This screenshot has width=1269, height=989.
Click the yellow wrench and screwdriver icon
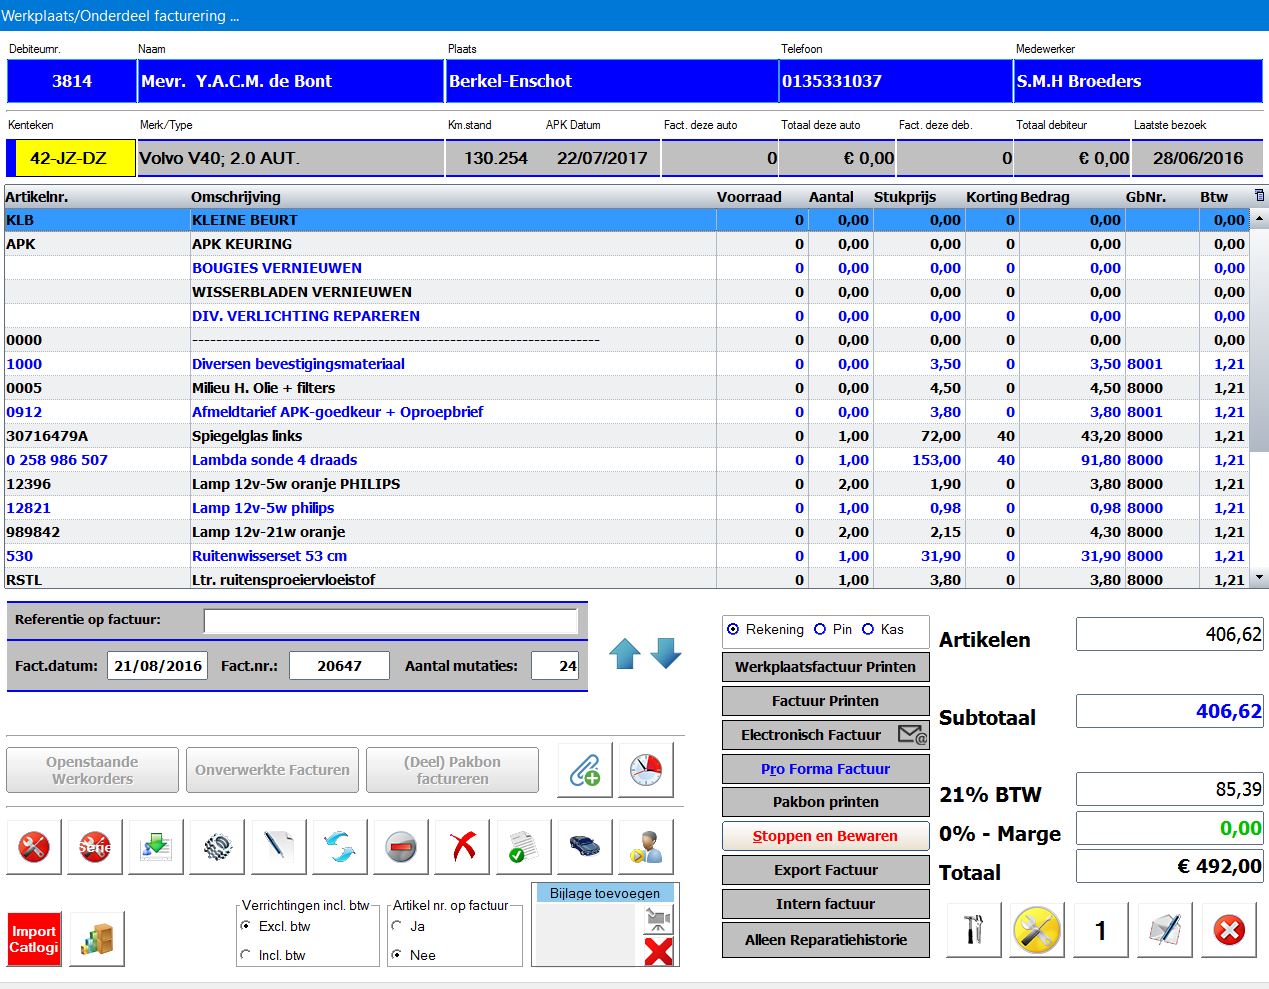coord(1036,930)
